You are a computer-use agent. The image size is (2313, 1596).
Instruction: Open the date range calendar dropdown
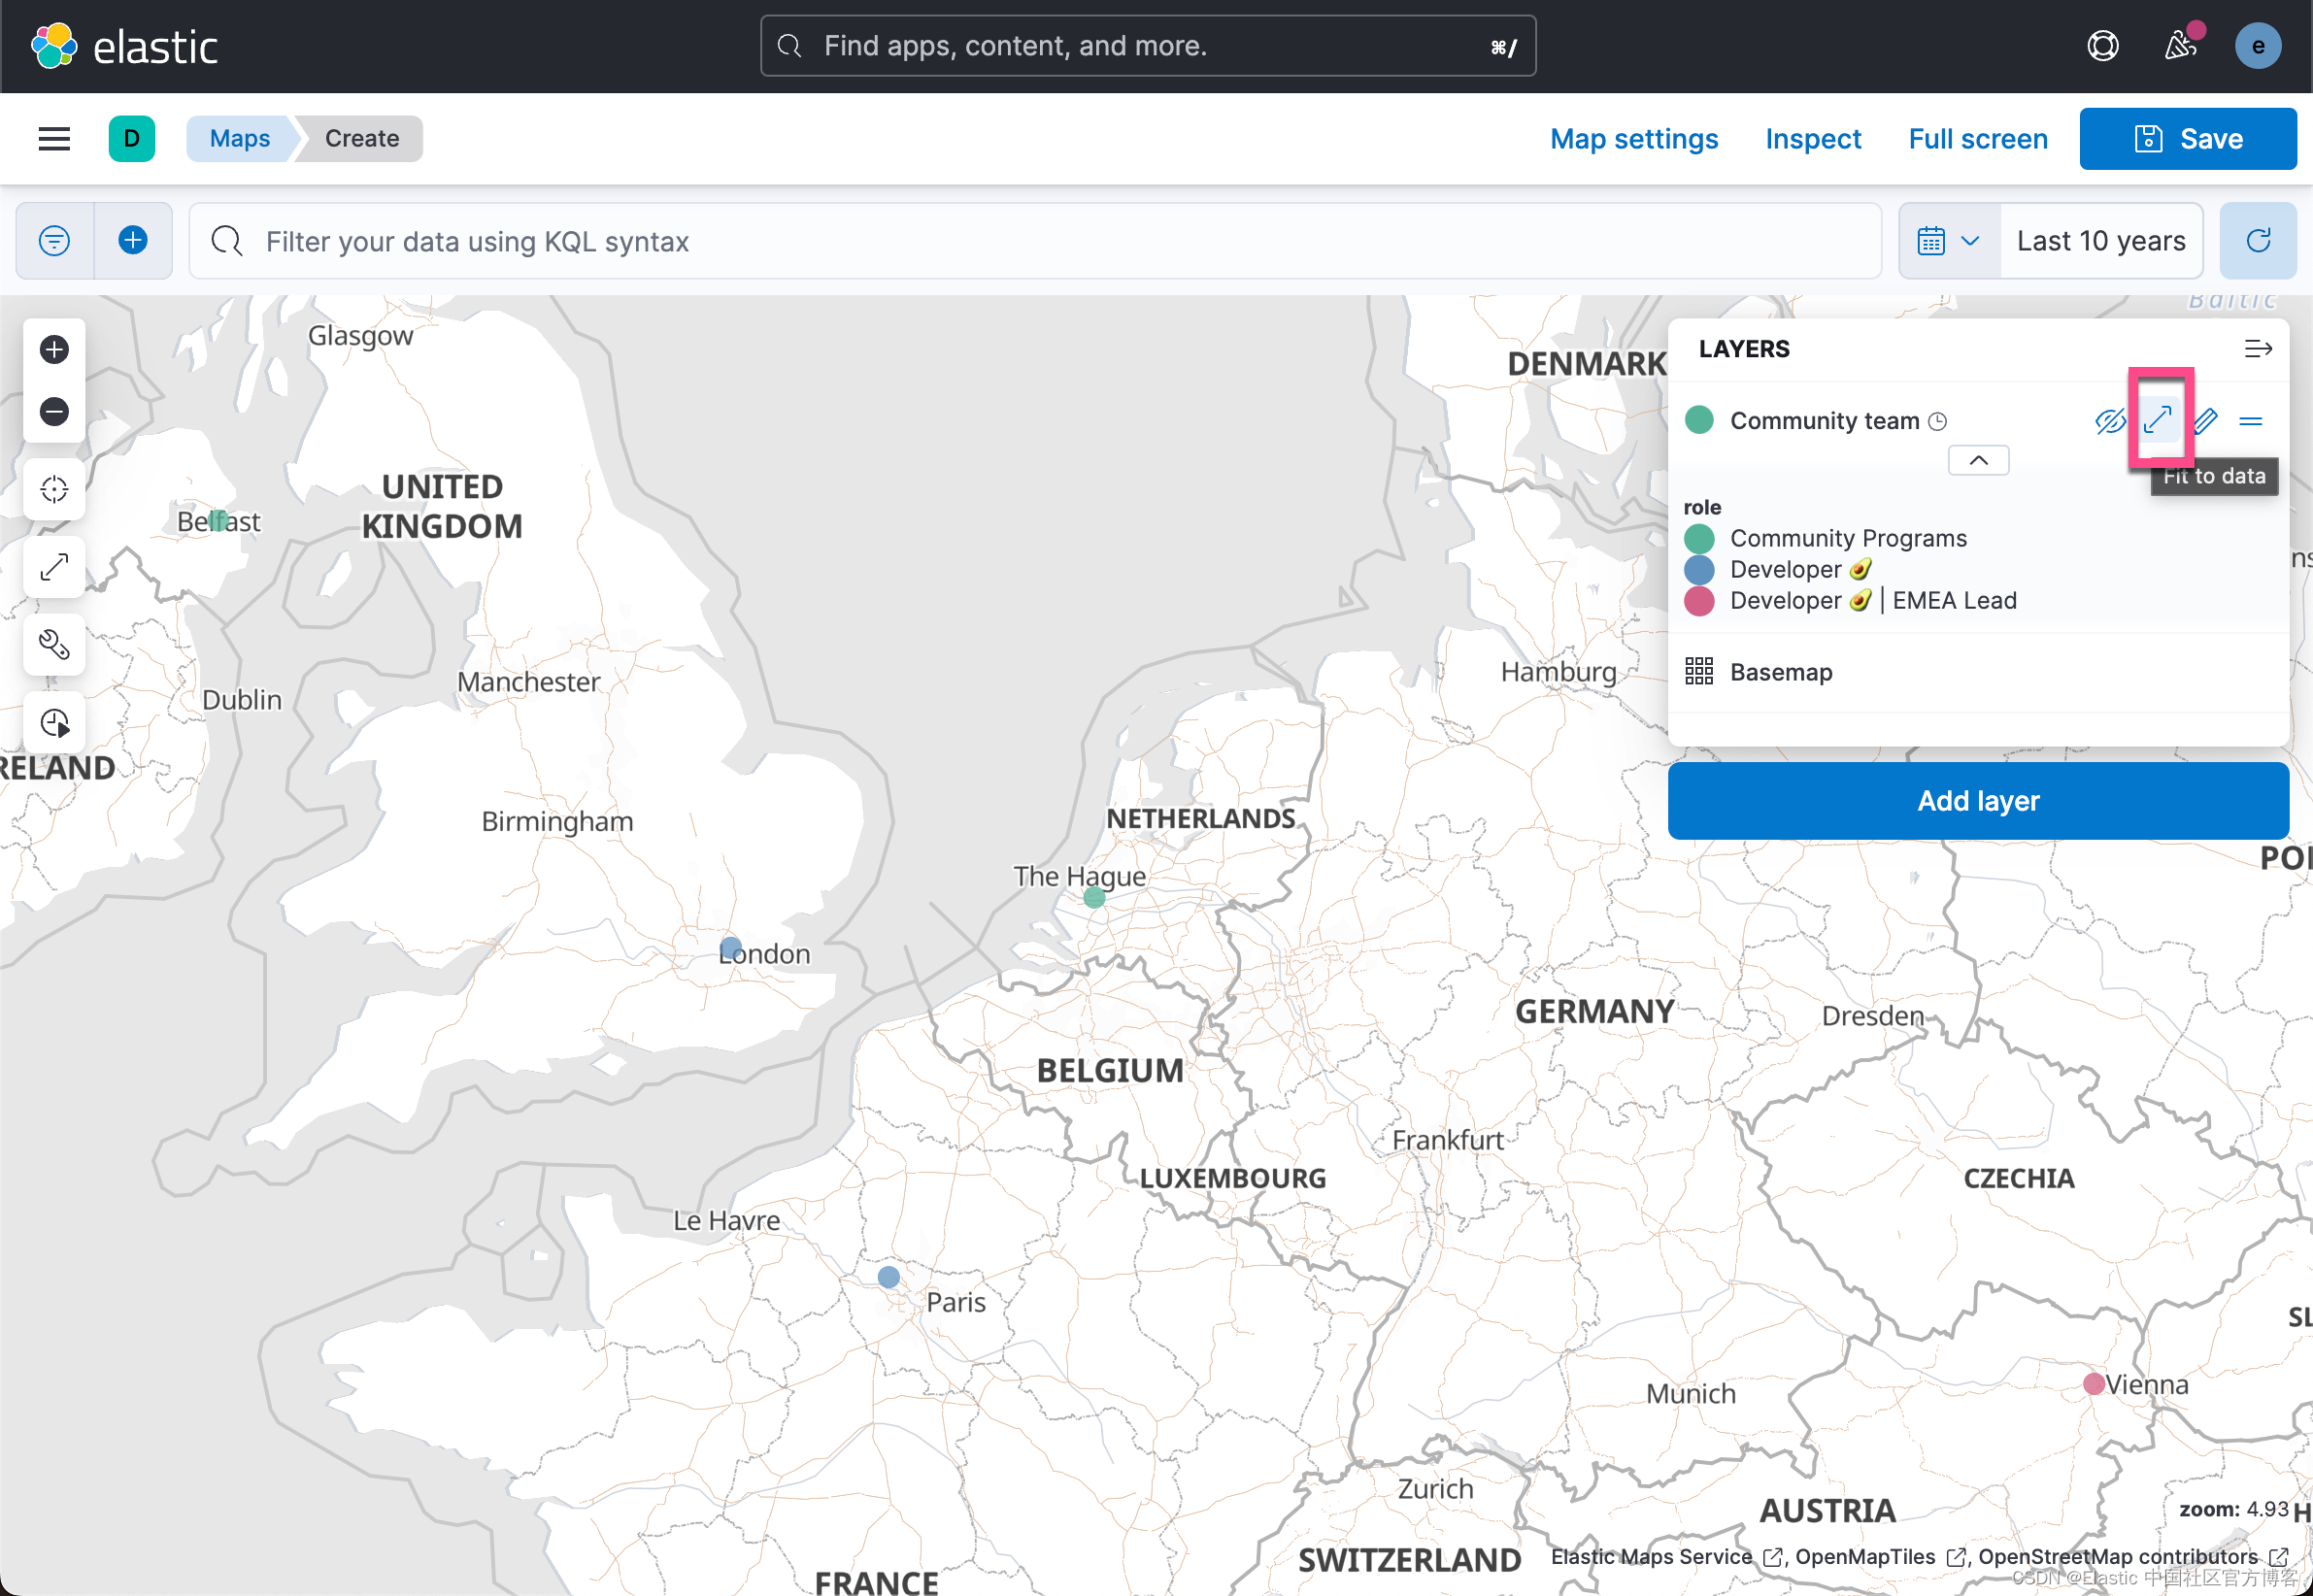click(x=1948, y=240)
